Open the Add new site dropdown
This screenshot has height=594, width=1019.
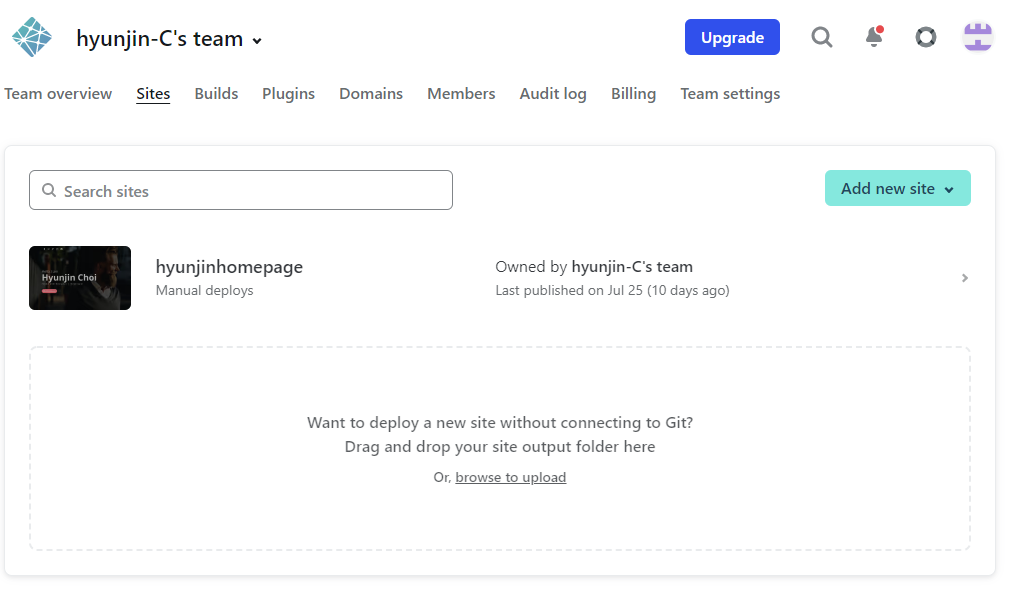click(x=897, y=188)
